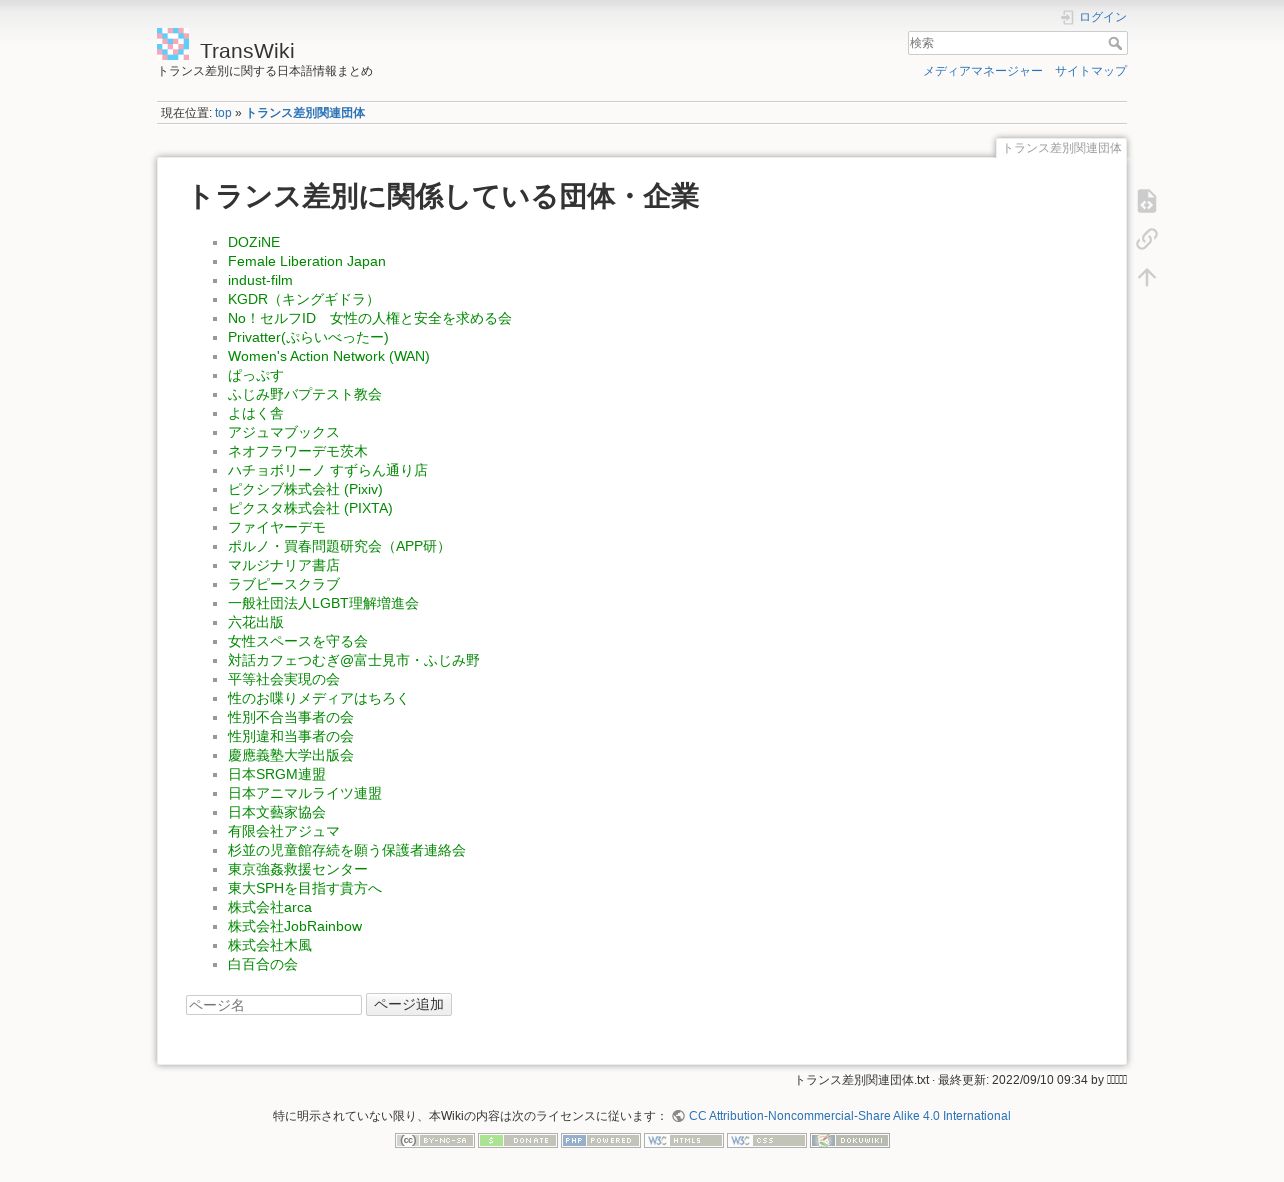Click the CC BY-NC-SA license badge
Viewport: 1284px width, 1182px height.
[x=435, y=1140]
